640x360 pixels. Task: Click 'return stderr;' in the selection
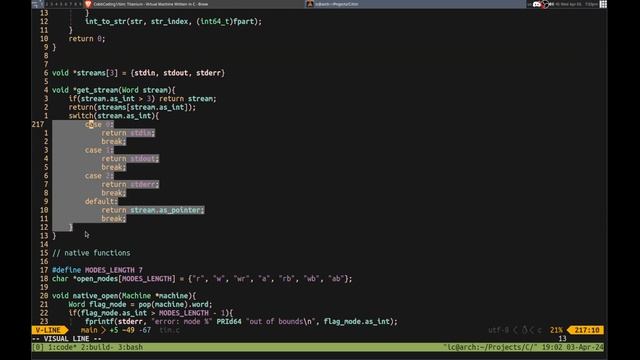pos(130,184)
